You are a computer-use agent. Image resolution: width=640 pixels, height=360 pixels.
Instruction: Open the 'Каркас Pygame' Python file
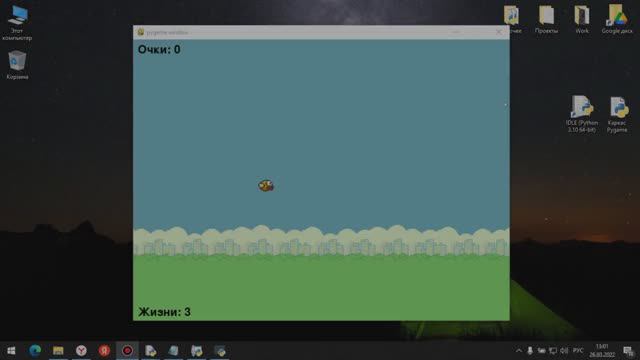(617, 115)
